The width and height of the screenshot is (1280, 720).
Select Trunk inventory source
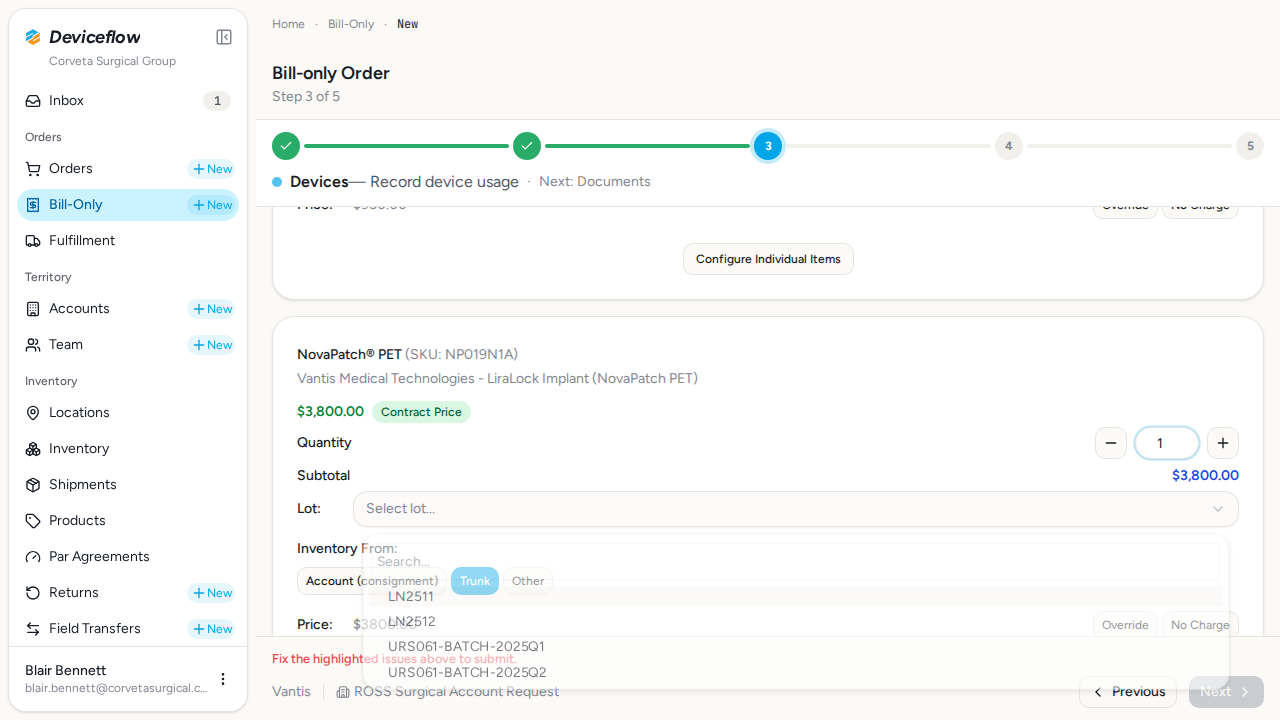pos(475,581)
